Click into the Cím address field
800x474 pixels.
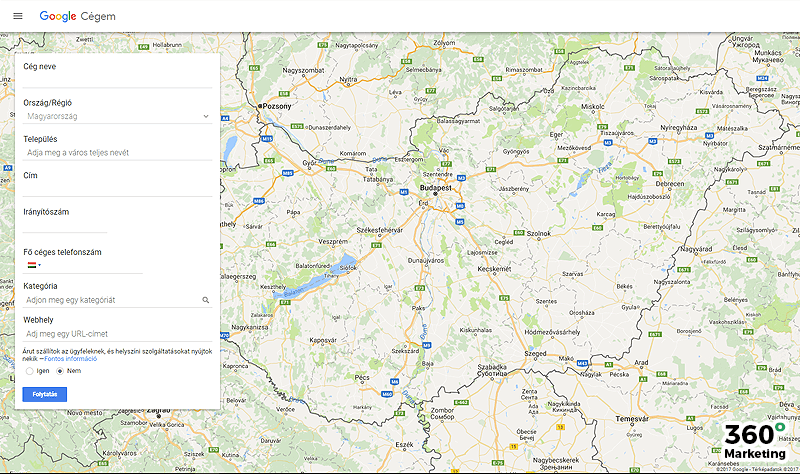tap(117, 189)
